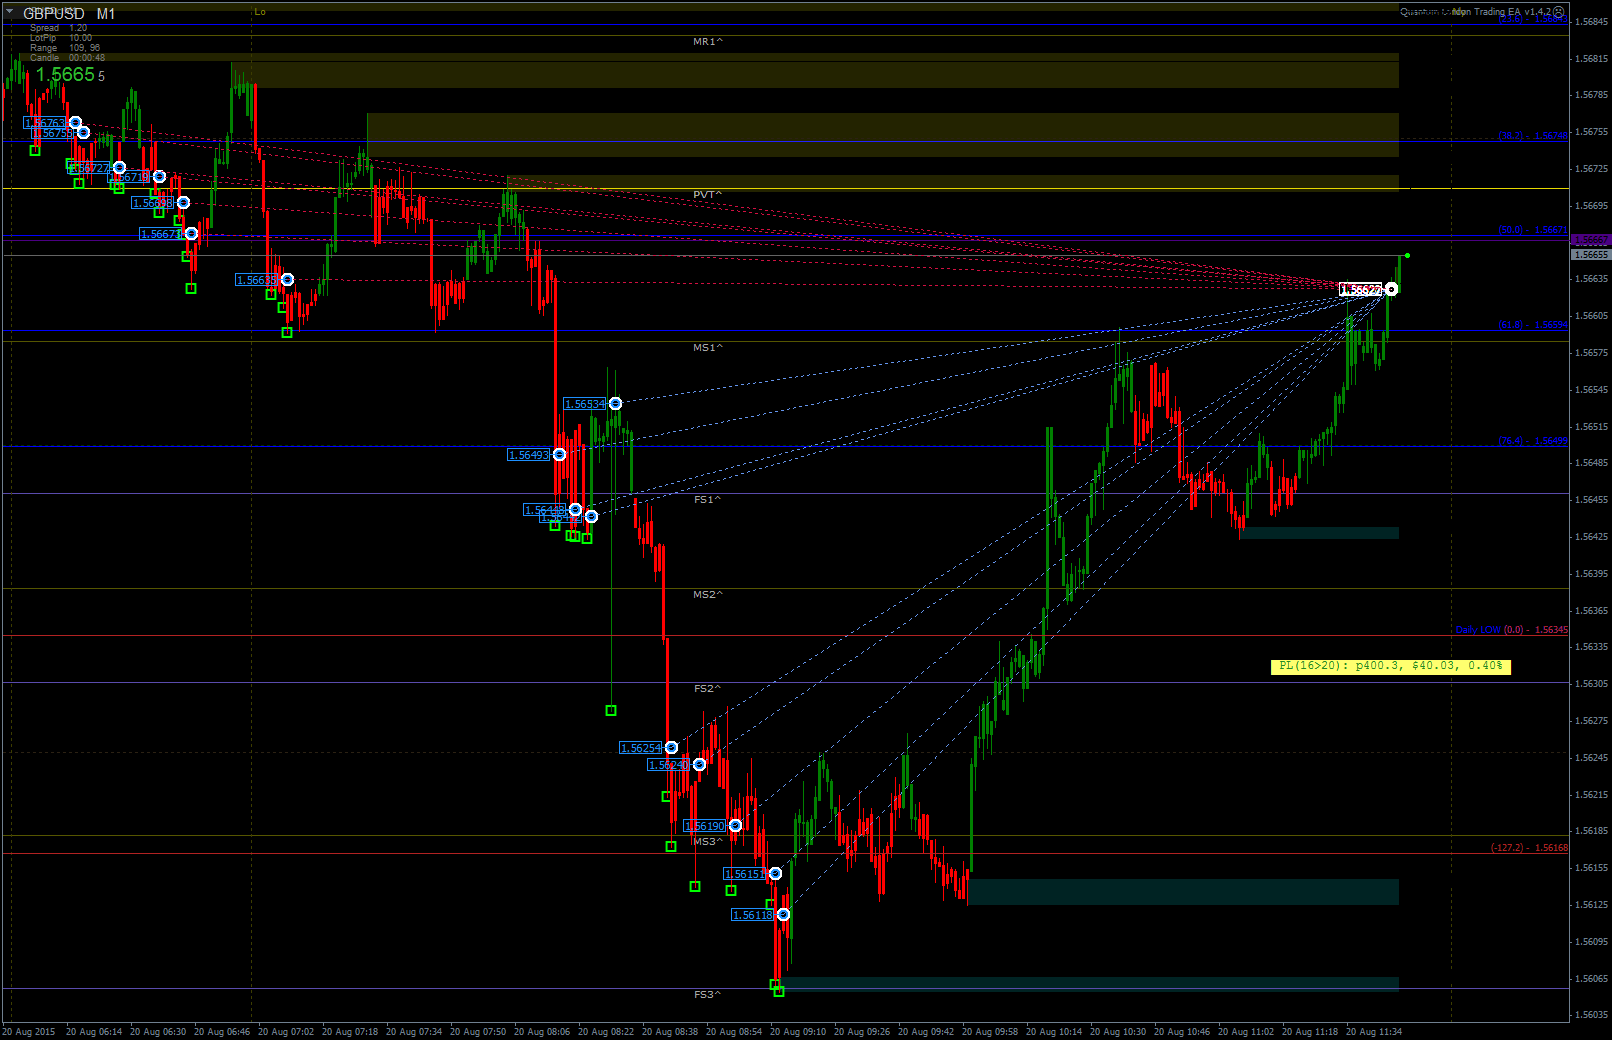
Task: Click the white-ringed current price target marker
Action: pos(1391,290)
